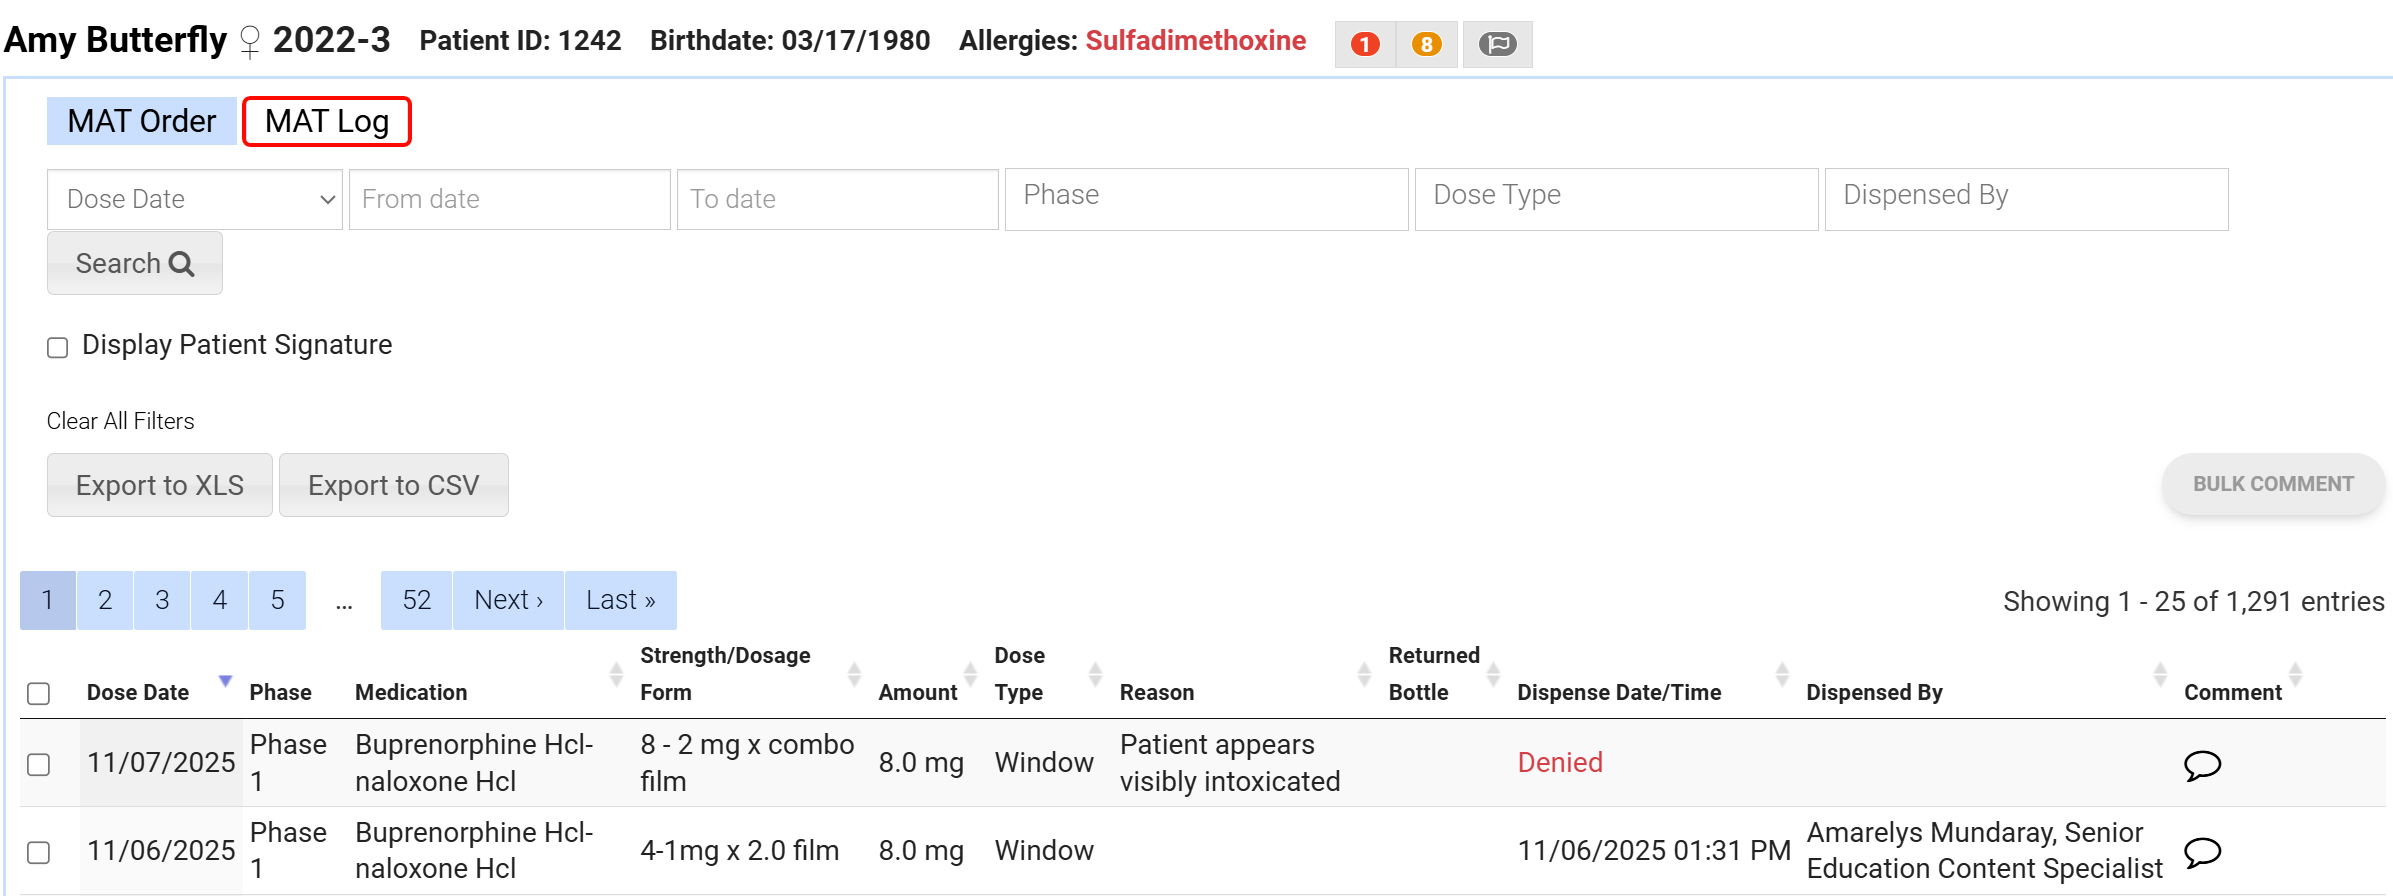Viewport: 2393px width, 896px height.
Task: Click the red alert badge showing 1
Action: tap(1364, 44)
